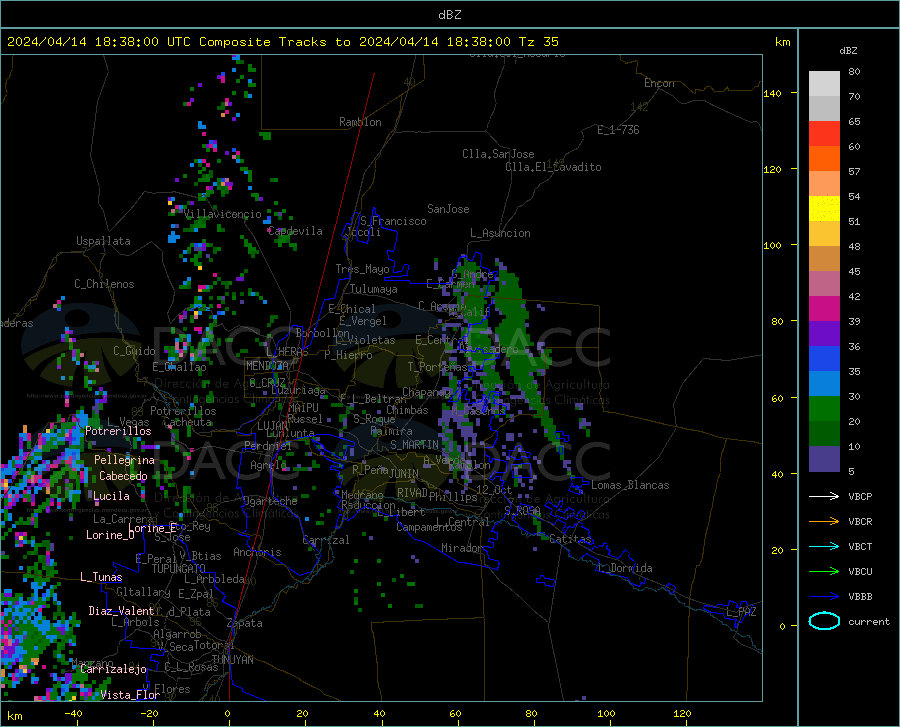Click the white VBCP arrow legend icon
Screen dimensions: 900x727
pyautogui.click(x=824, y=496)
